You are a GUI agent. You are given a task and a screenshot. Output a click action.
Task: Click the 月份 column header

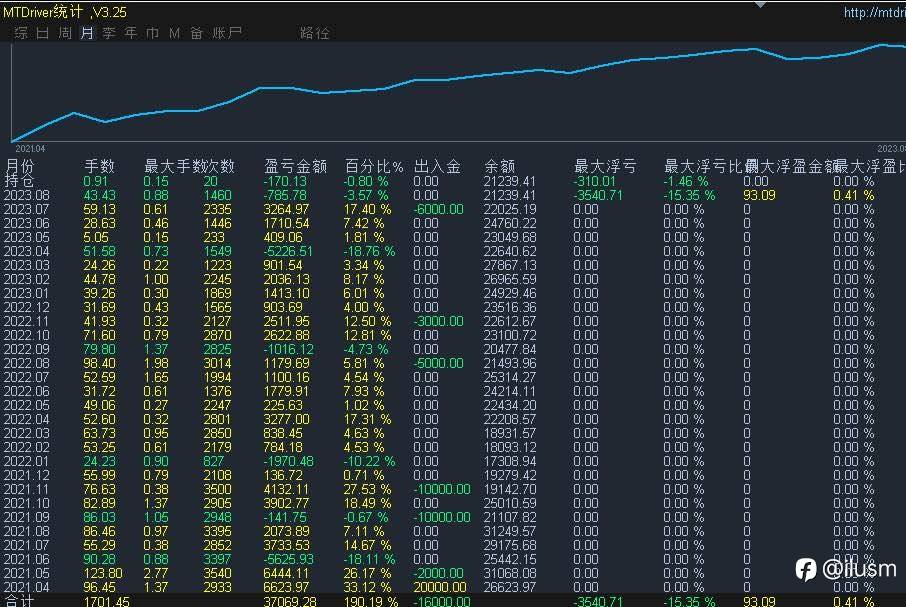[20, 166]
